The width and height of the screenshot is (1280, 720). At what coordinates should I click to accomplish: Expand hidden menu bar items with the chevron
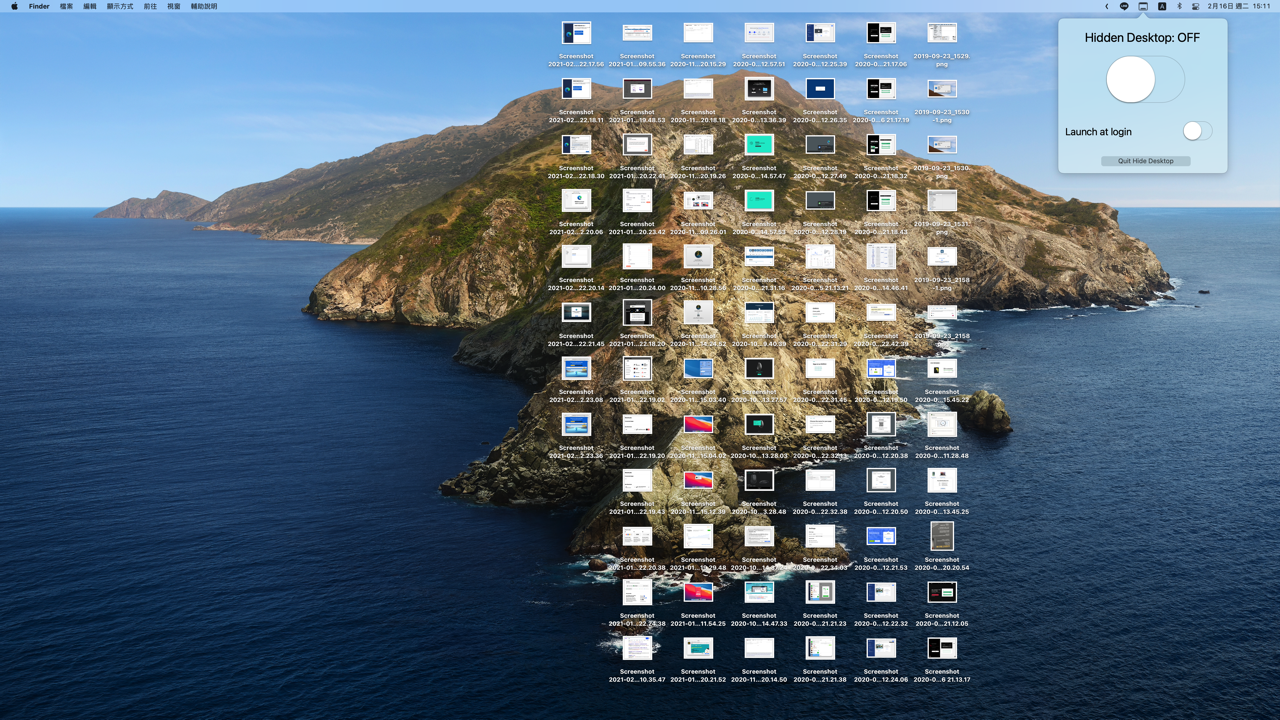tap(1107, 6)
